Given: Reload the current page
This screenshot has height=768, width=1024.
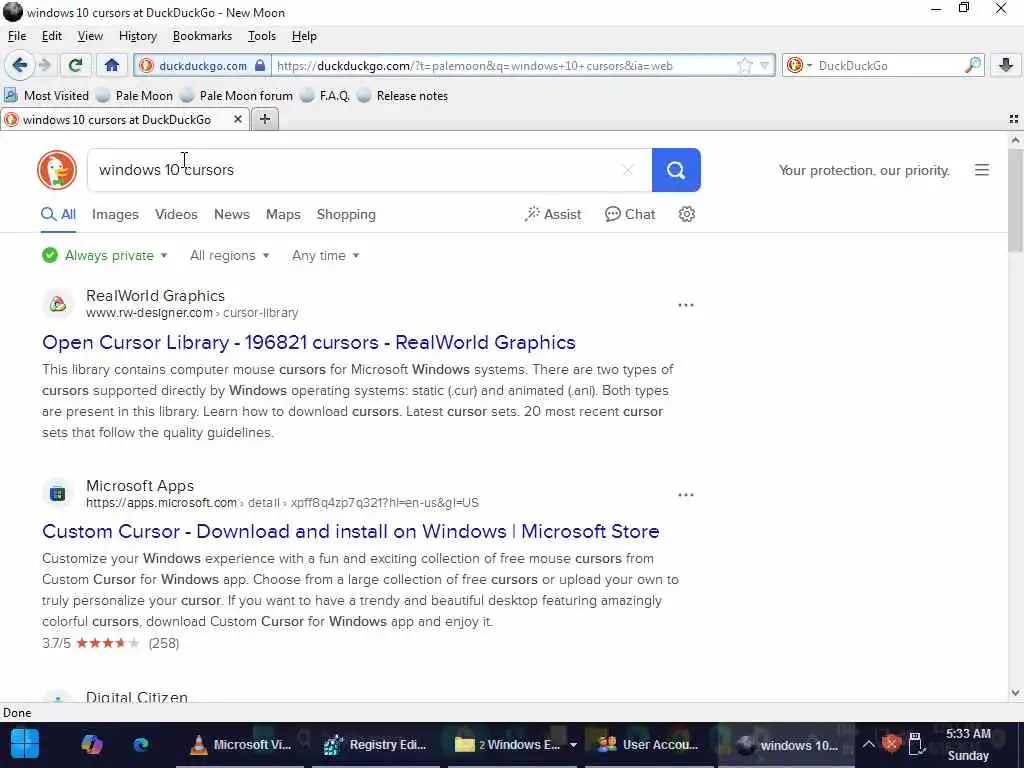Looking at the screenshot, I should coord(76,65).
